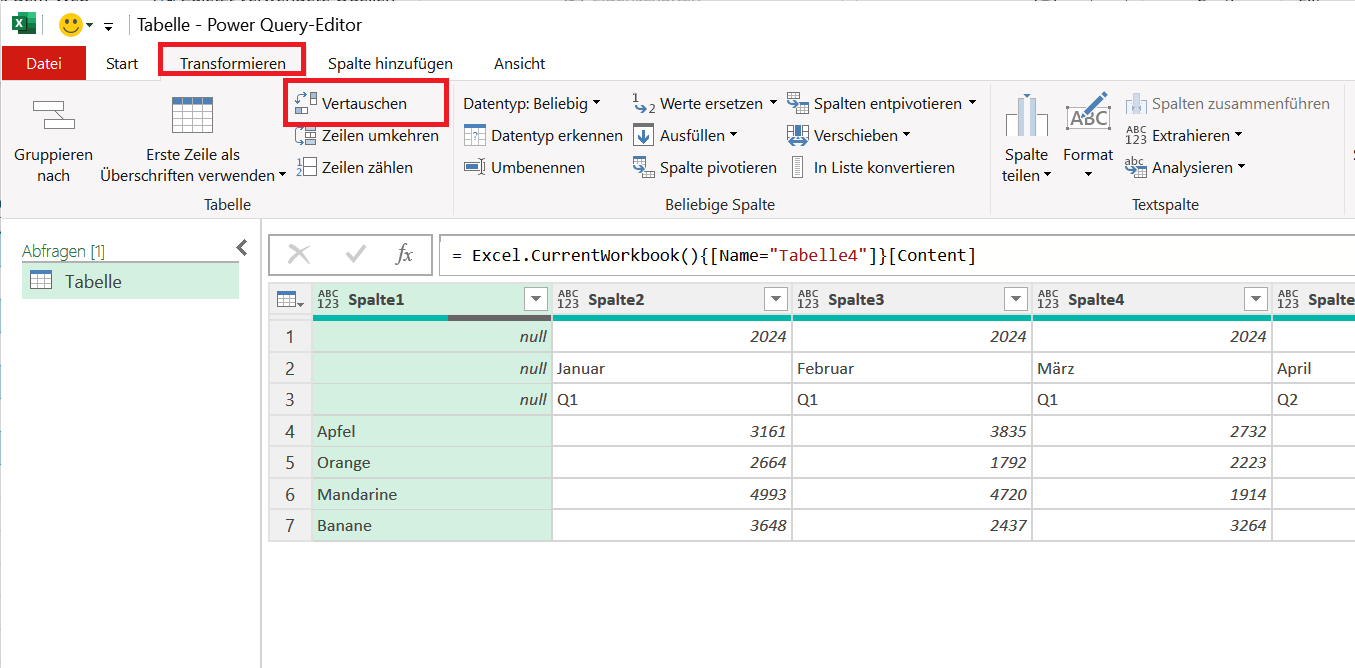Select the Tabelle query in Abfragen list

click(x=131, y=281)
